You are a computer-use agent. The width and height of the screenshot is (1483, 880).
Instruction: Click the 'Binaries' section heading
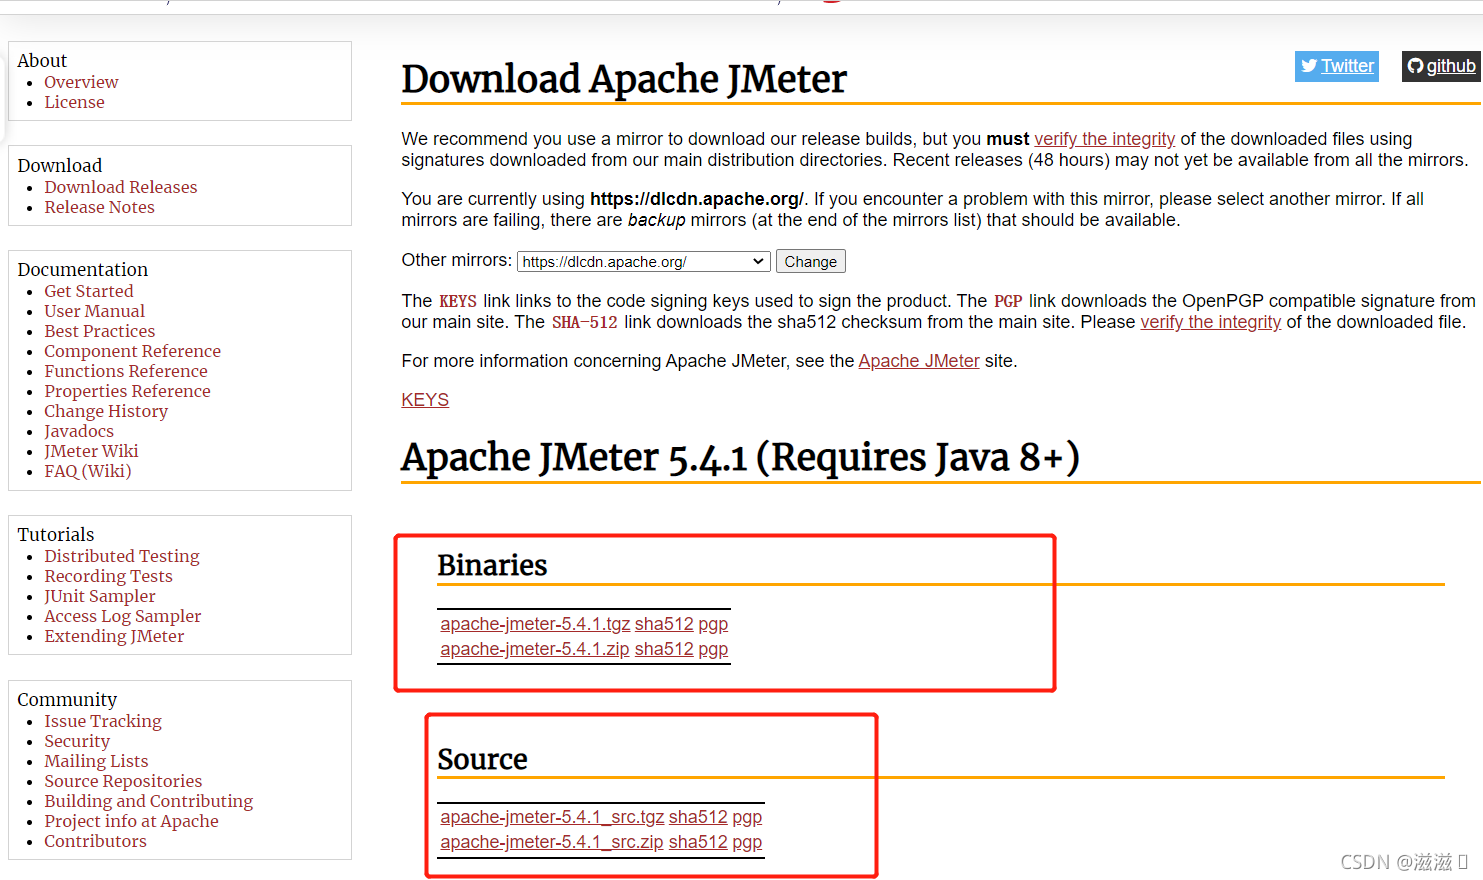492,566
